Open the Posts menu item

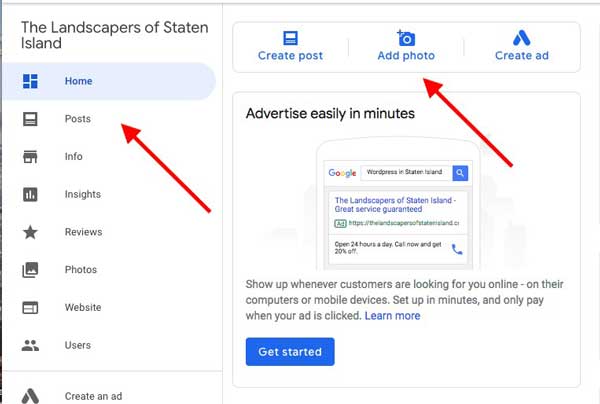(x=109, y=119)
